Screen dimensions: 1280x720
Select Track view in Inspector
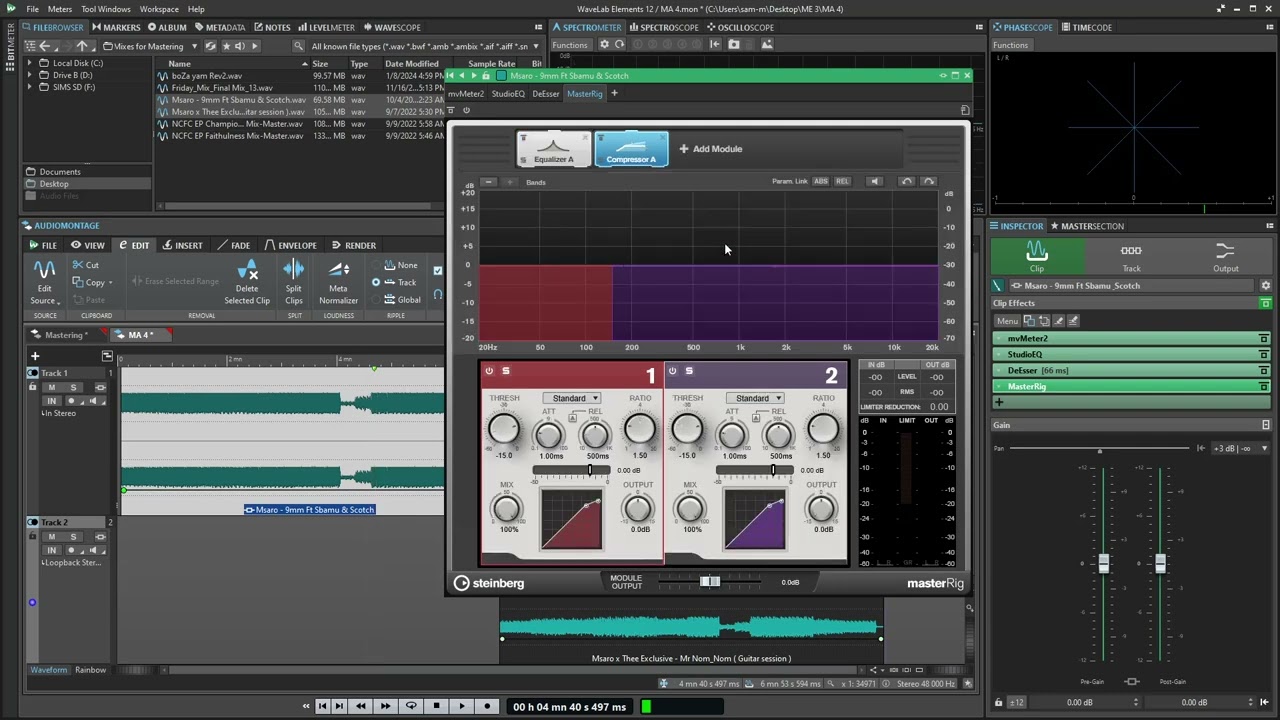point(1131,256)
